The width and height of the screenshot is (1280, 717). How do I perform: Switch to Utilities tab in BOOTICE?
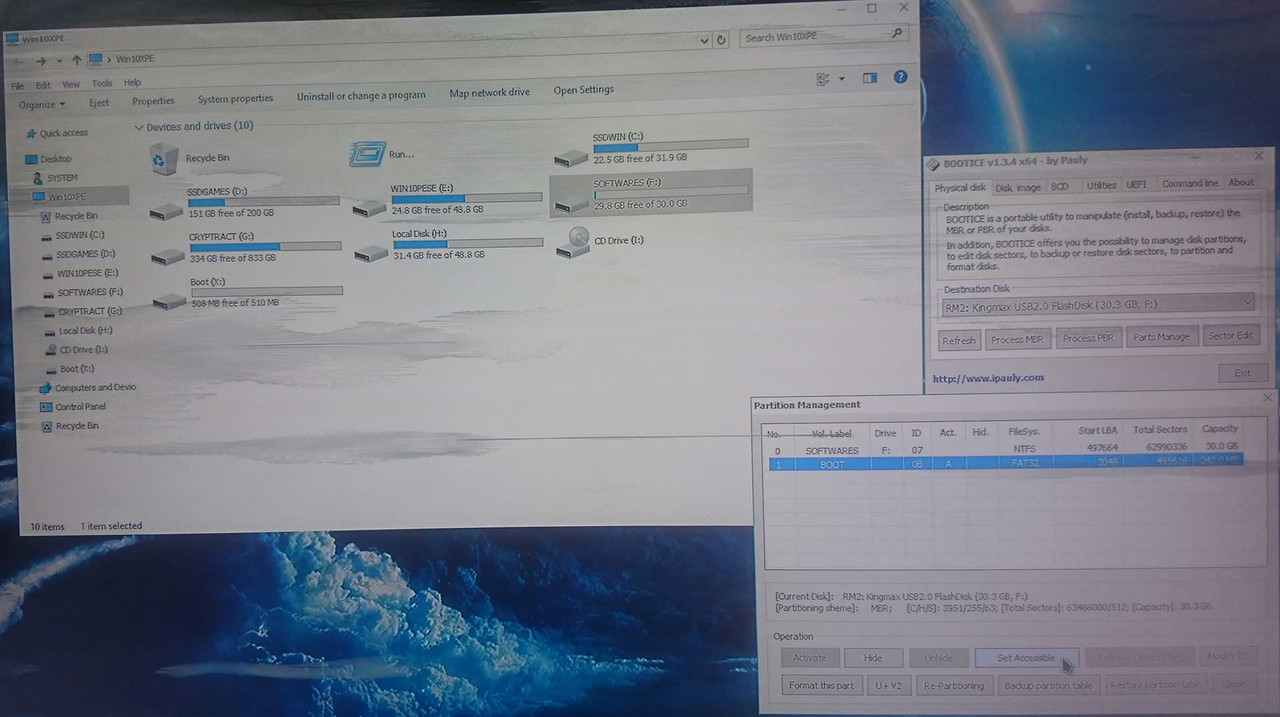(x=1101, y=185)
